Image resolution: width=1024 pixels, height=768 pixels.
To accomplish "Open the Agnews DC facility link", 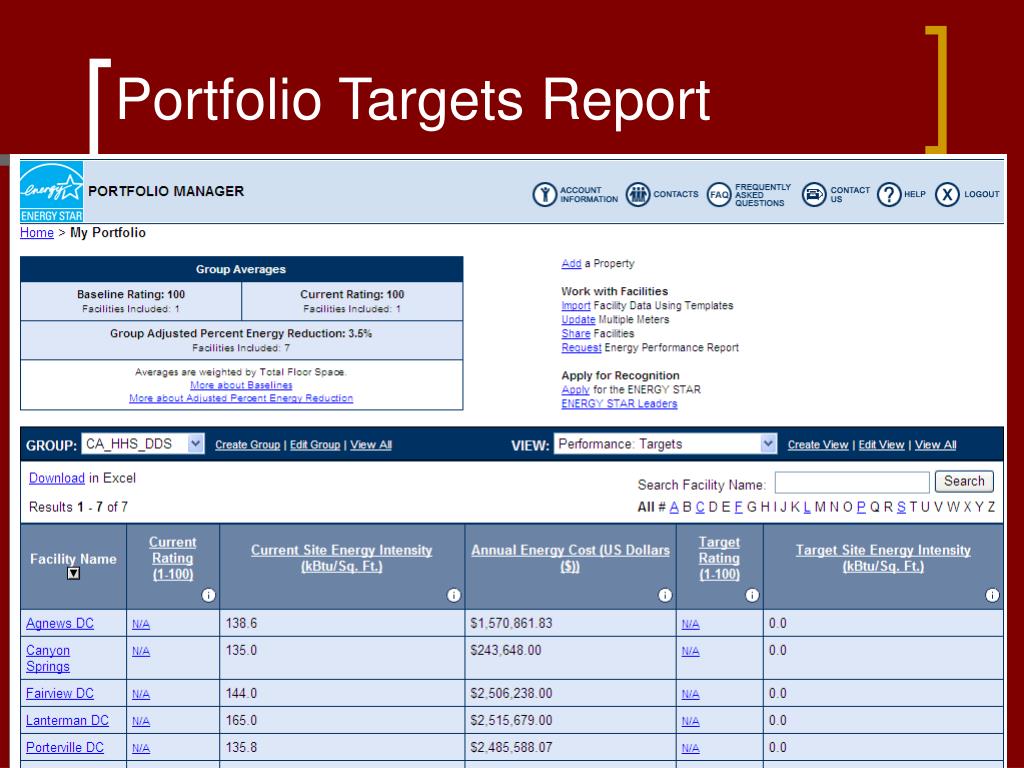I will pyautogui.click(x=60, y=624).
